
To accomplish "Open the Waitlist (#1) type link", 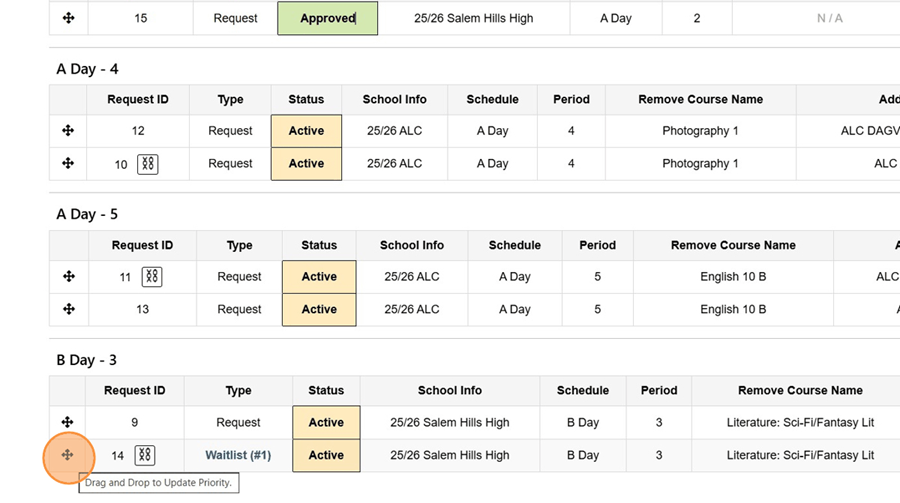I will coord(238,455).
